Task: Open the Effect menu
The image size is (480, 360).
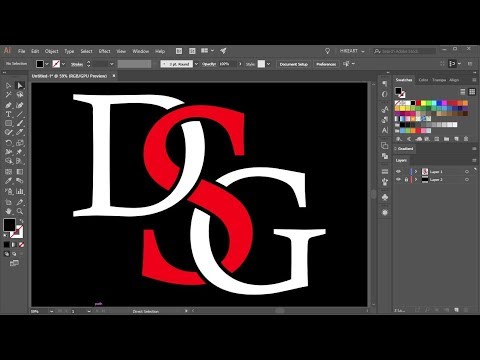Action: coord(104,51)
